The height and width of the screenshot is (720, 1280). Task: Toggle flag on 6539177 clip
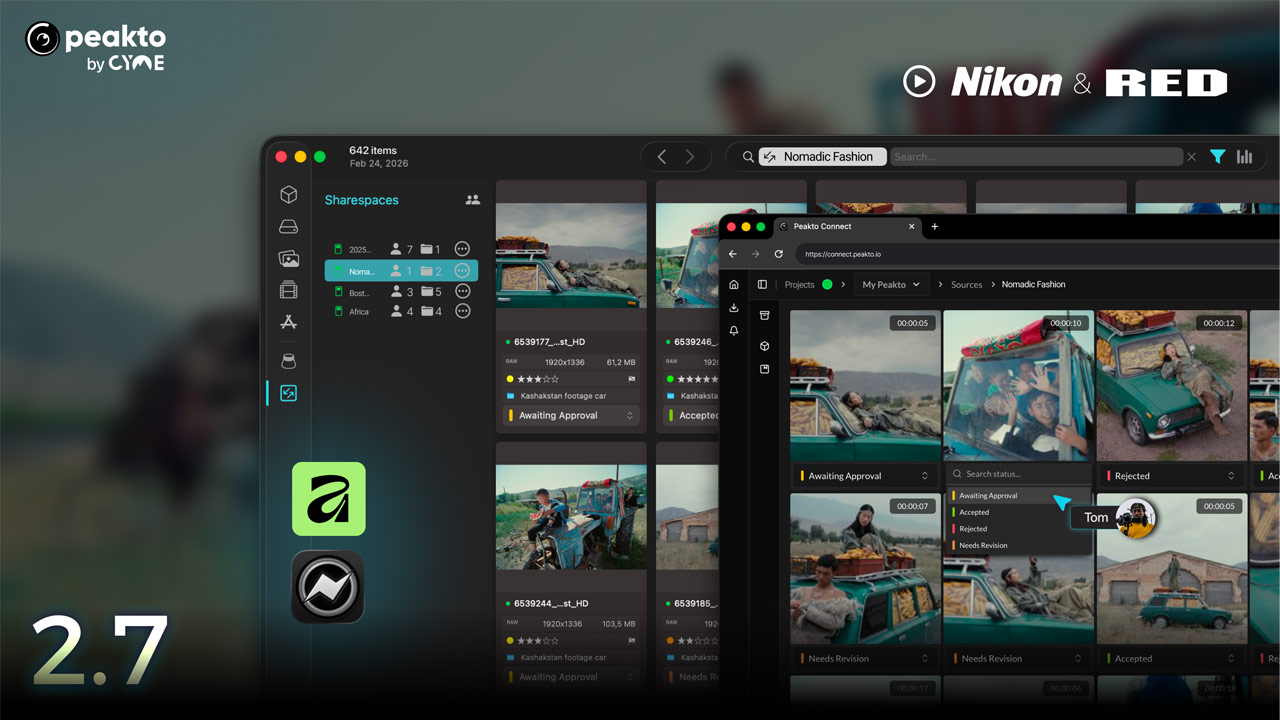631,380
